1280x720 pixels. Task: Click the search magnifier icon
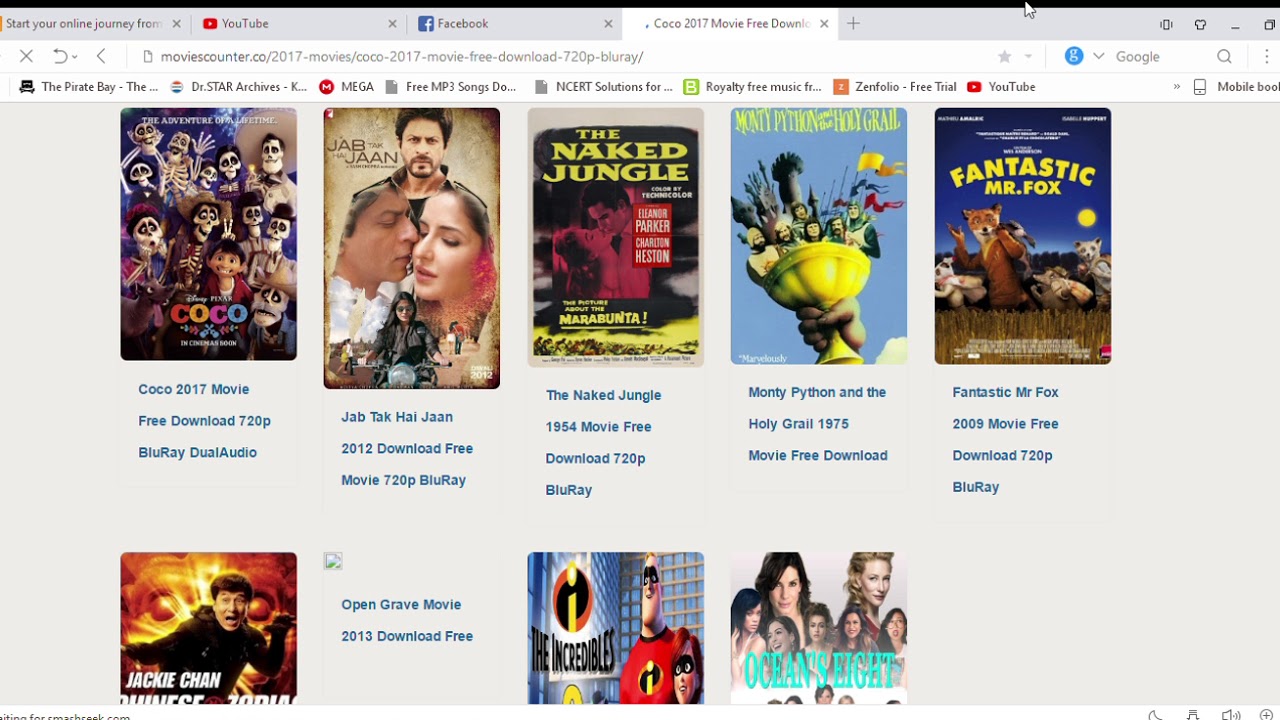pos(1224,57)
